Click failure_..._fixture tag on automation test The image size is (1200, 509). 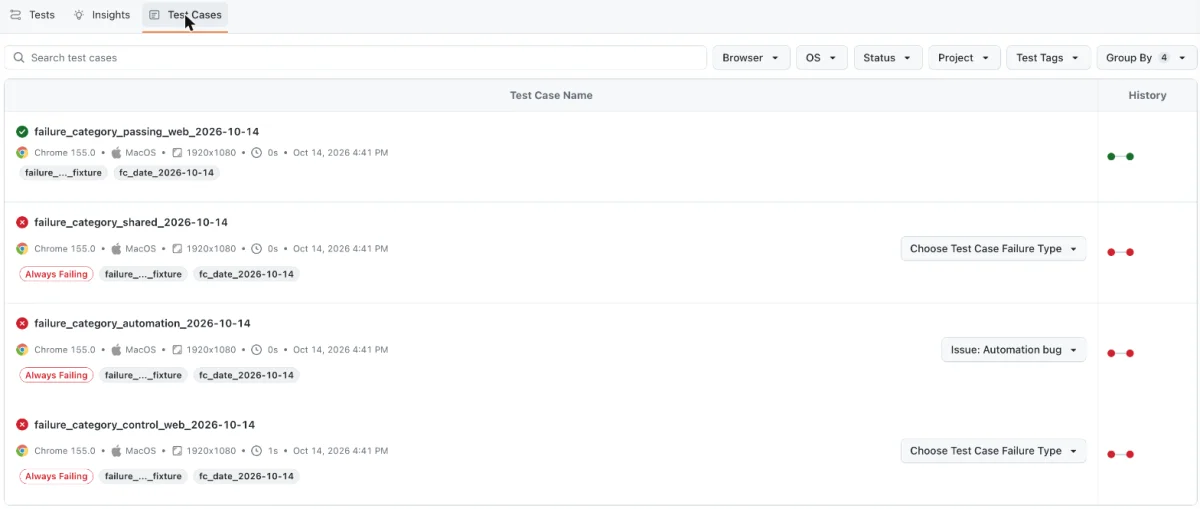click(x=143, y=375)
